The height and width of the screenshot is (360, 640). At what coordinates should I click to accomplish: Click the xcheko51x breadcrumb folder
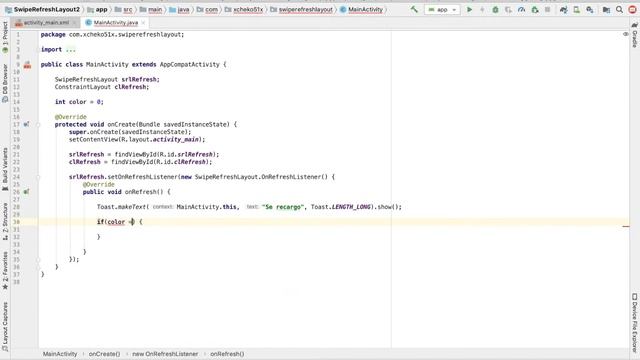coord(244,9)
